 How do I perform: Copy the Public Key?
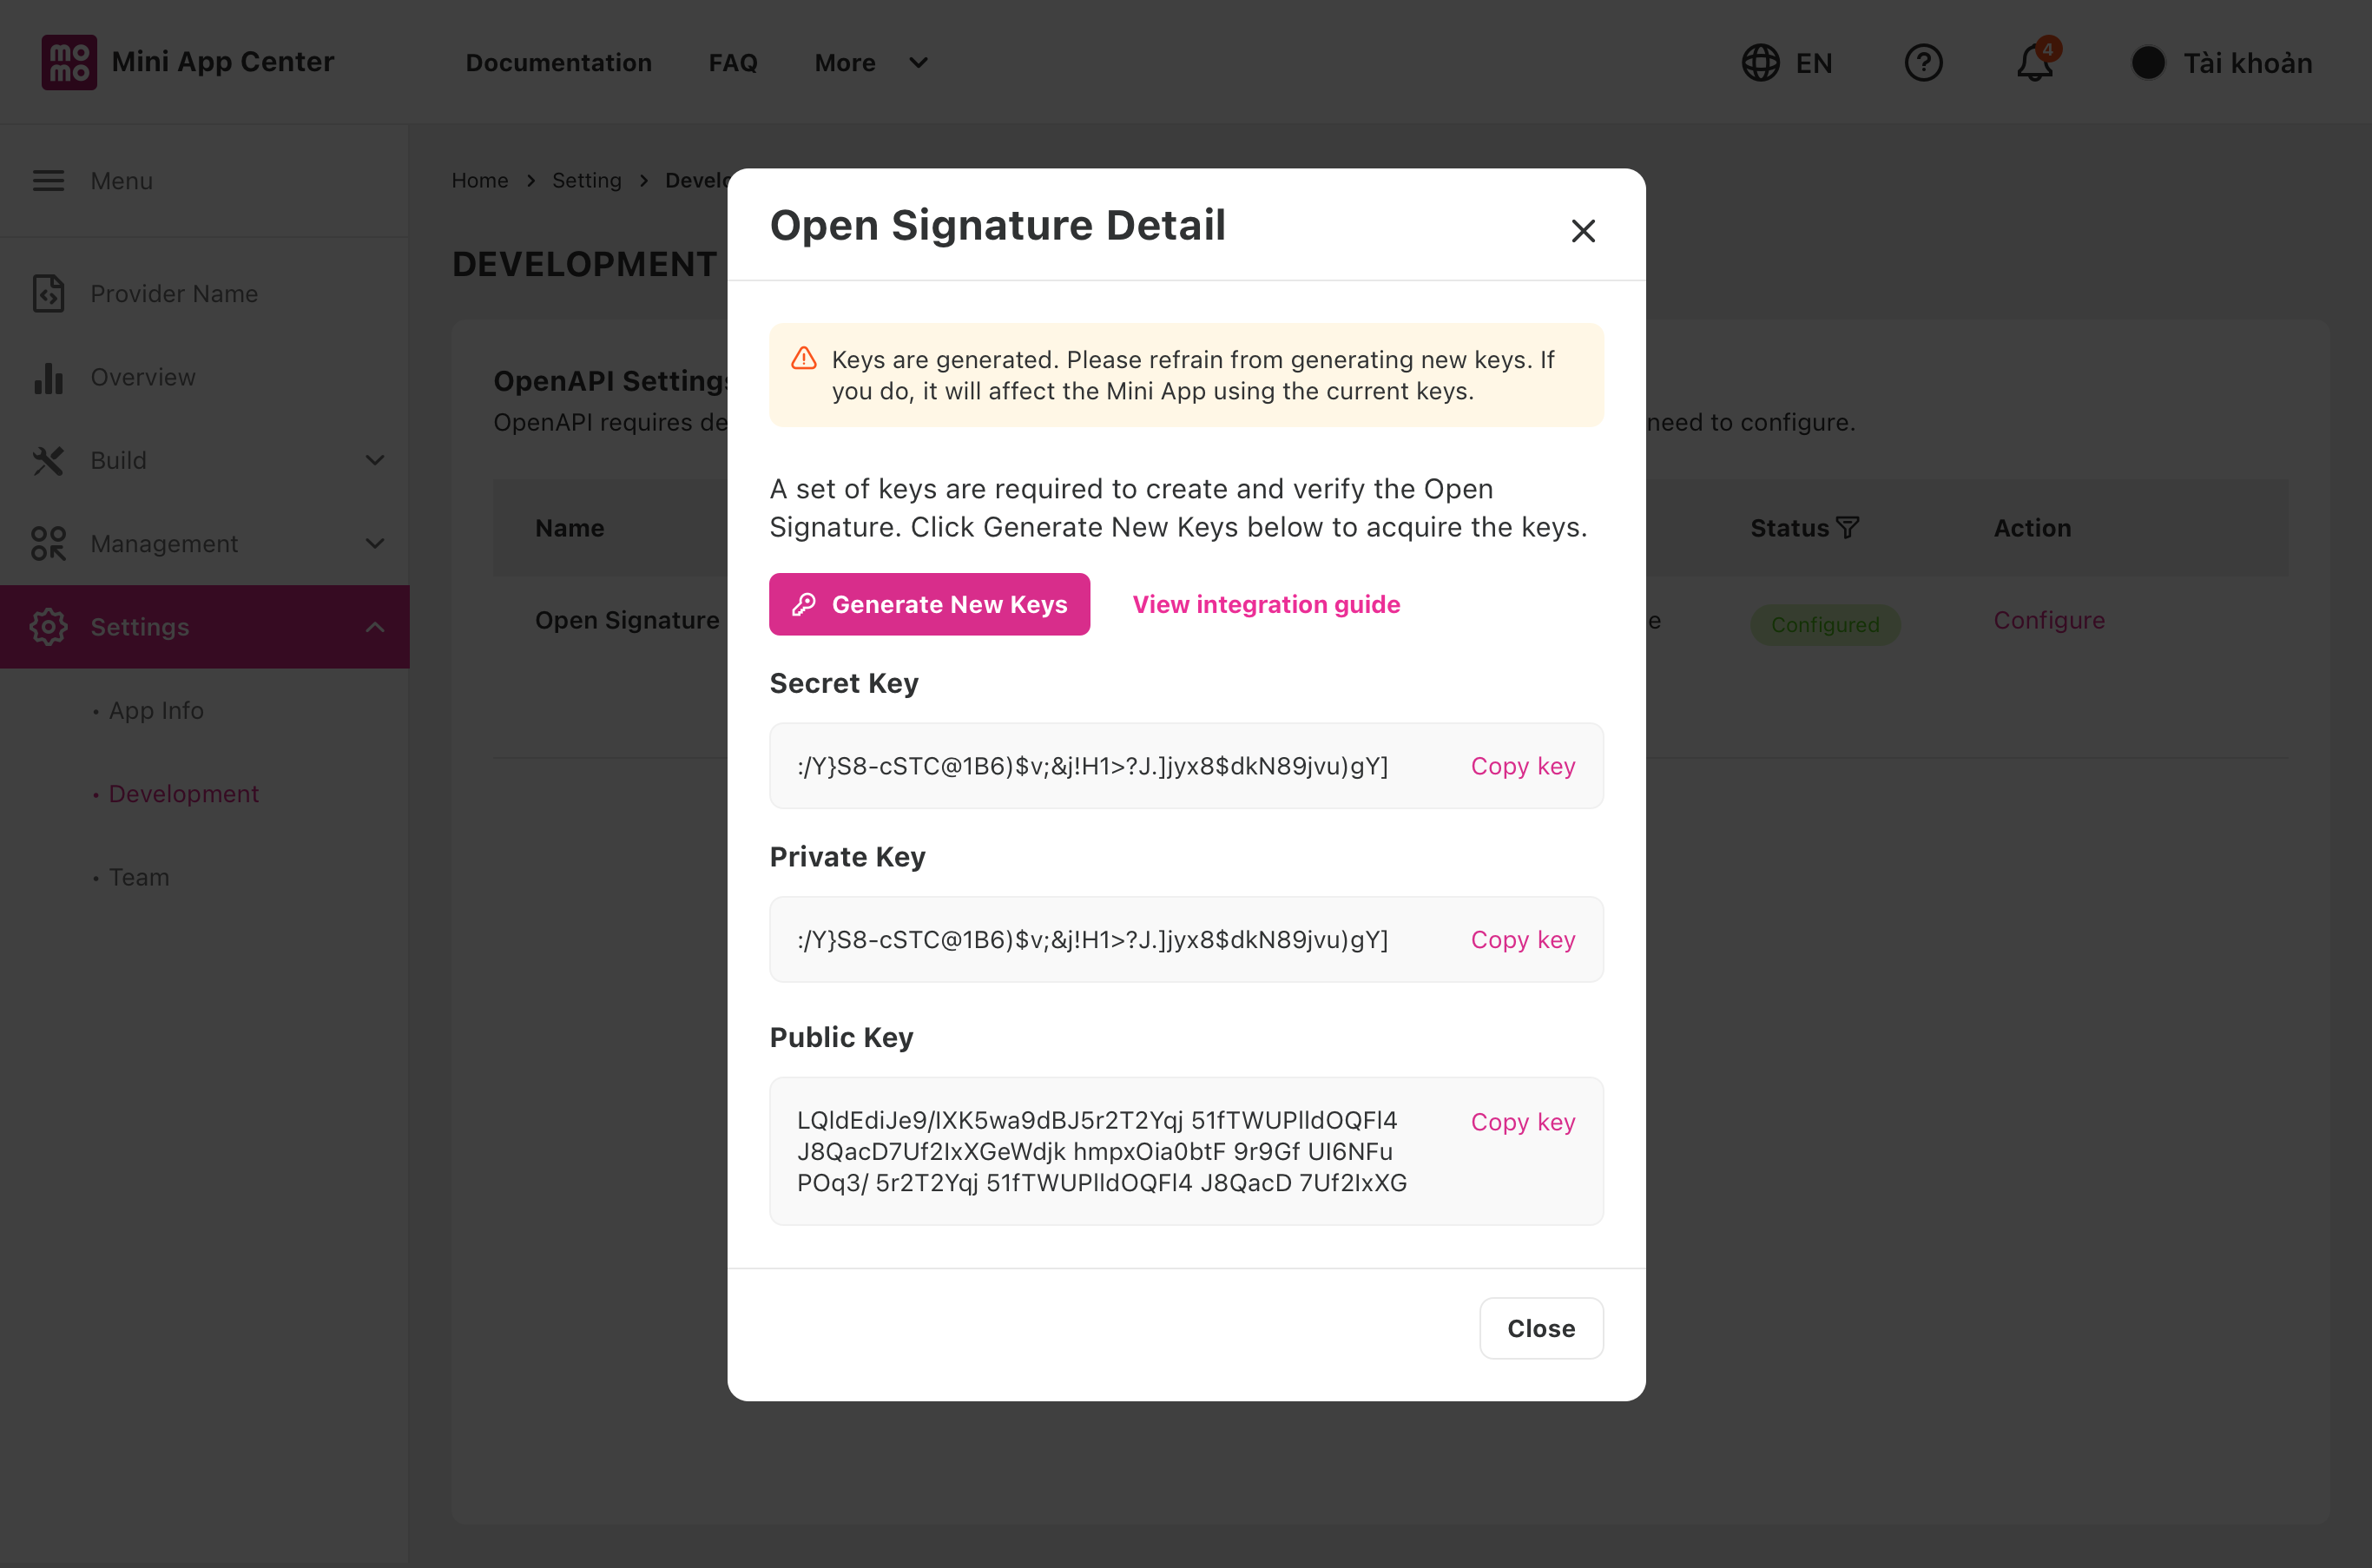pos(1523,1122)
